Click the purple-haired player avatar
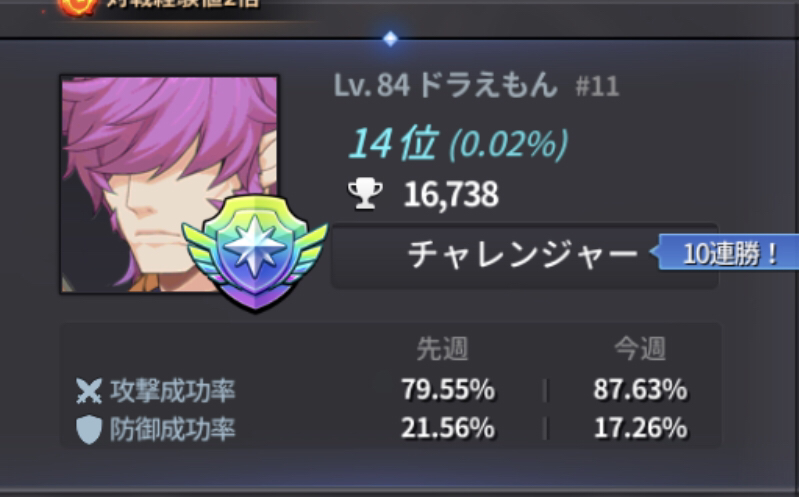799x497 pixels. pos(169,185)
